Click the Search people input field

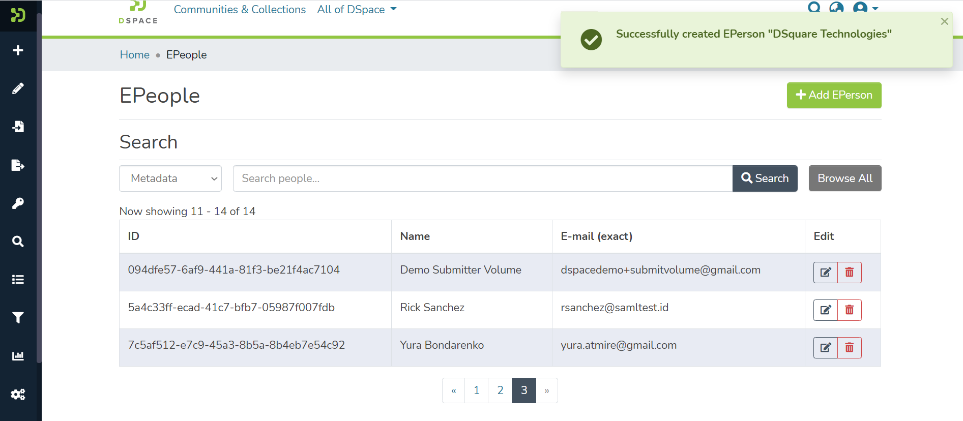click(x=482, y=178)
